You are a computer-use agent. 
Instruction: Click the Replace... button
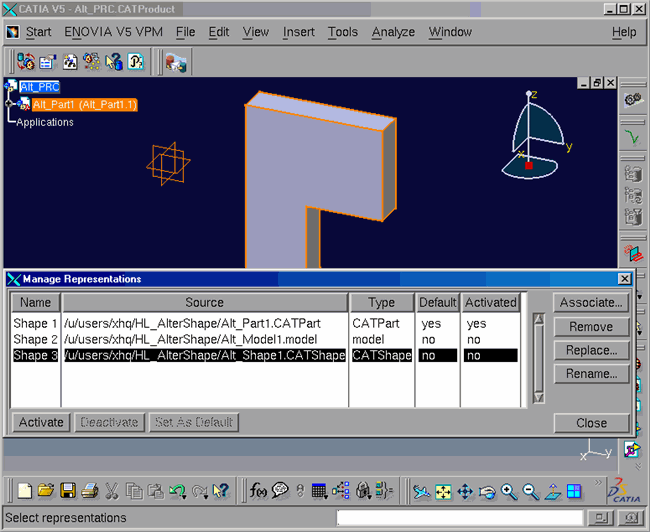tap(591, 350)
